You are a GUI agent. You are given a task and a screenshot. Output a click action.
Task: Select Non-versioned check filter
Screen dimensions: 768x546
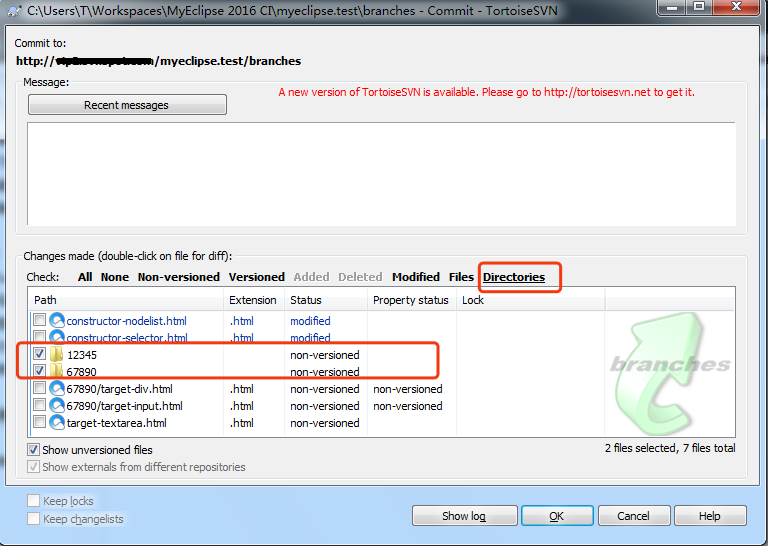click(x=178, y=277)
